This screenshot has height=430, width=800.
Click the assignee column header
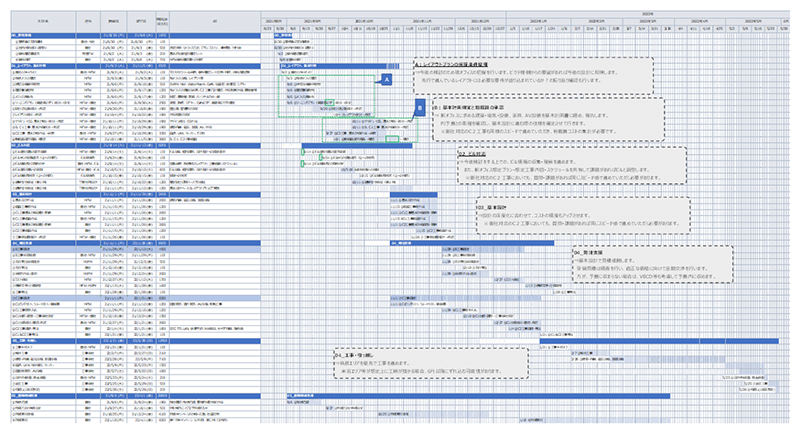coord(83,19)
